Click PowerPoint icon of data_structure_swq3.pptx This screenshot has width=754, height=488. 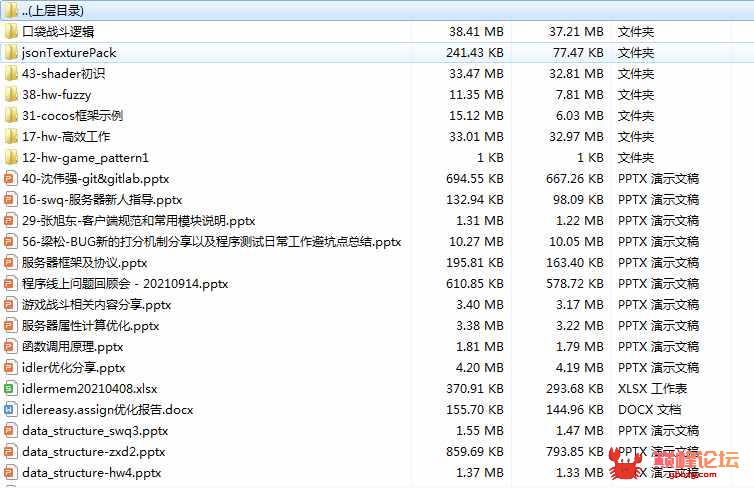pyautogui.click(x=10, y=431)
